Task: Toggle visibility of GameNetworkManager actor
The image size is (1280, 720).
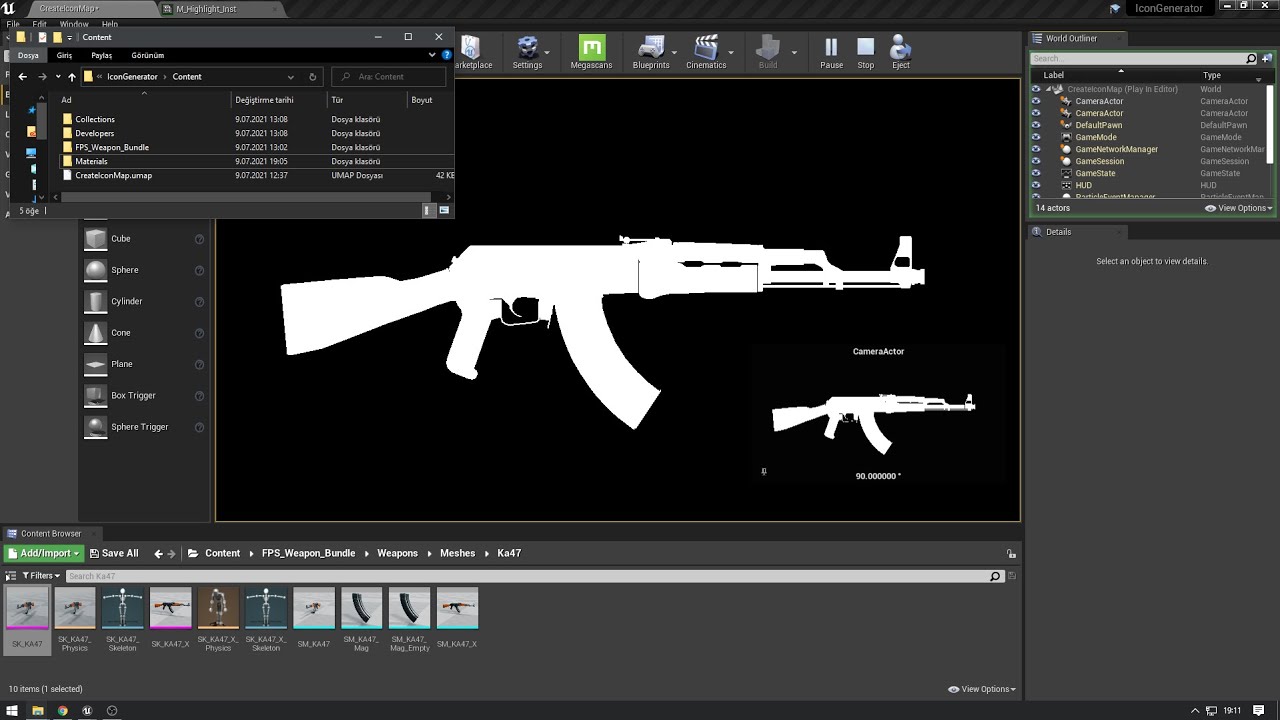Action: (x=1036, y=149)
